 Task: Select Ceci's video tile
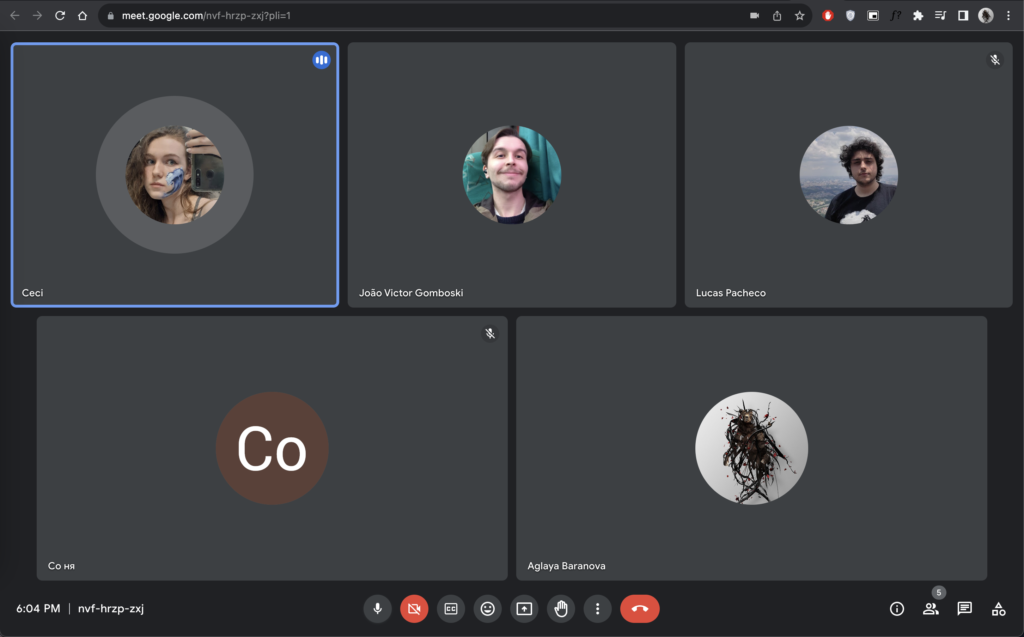tap(175, 175)
